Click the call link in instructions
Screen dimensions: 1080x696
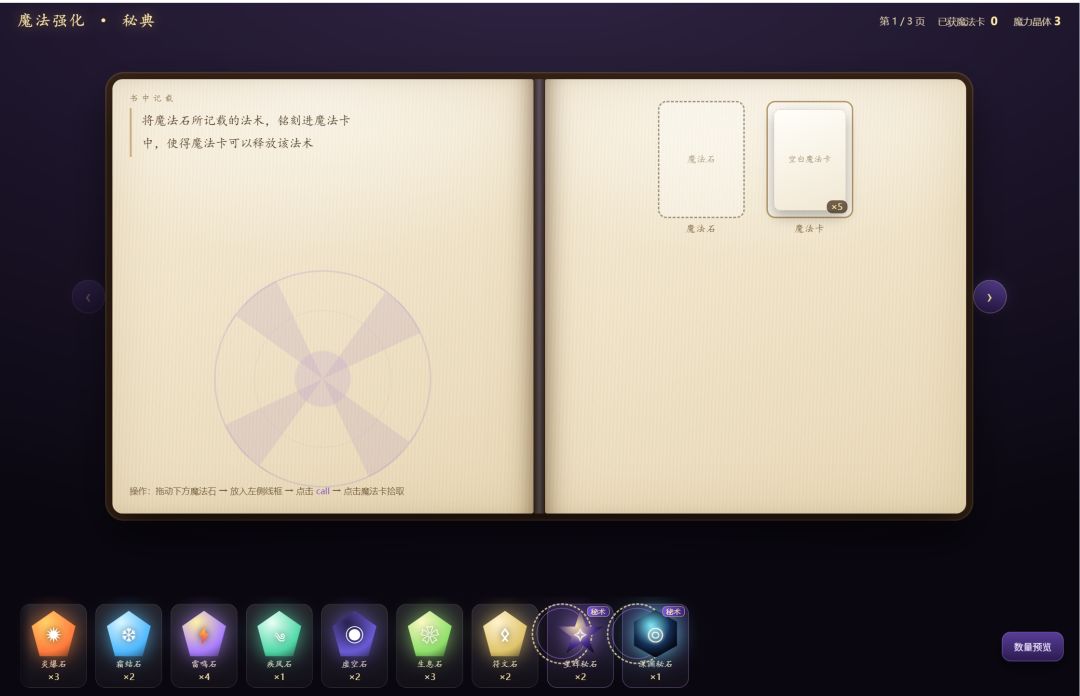tap(323, 491)
